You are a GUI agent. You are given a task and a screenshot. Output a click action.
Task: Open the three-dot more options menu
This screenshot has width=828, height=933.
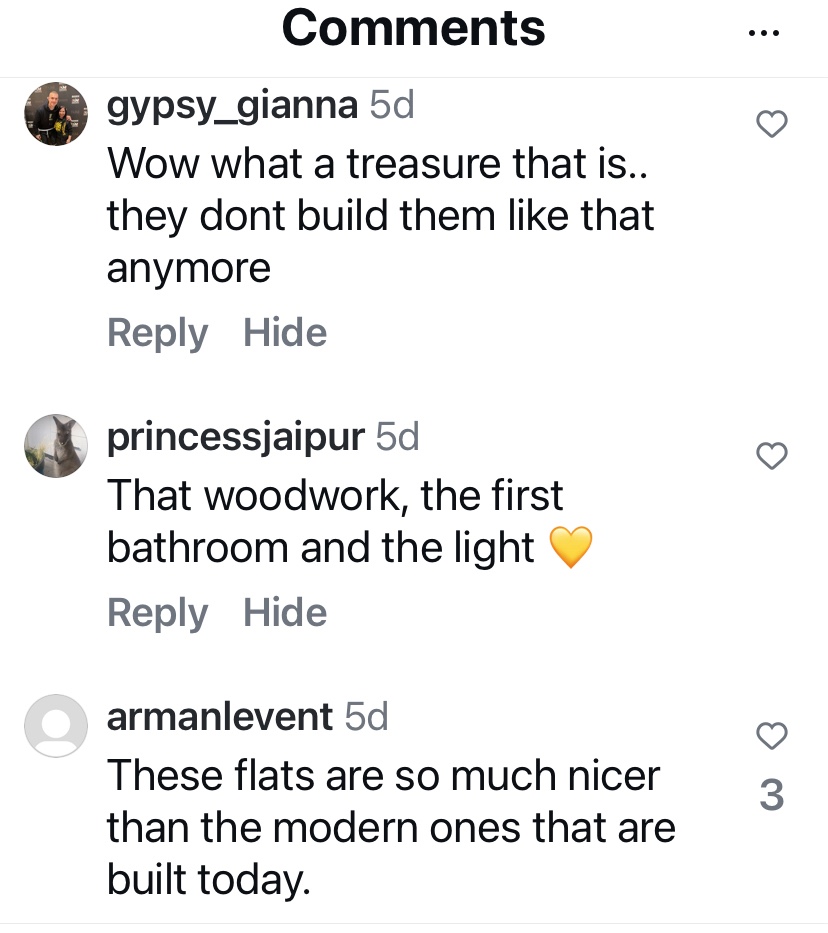click(x=762, y=32)
